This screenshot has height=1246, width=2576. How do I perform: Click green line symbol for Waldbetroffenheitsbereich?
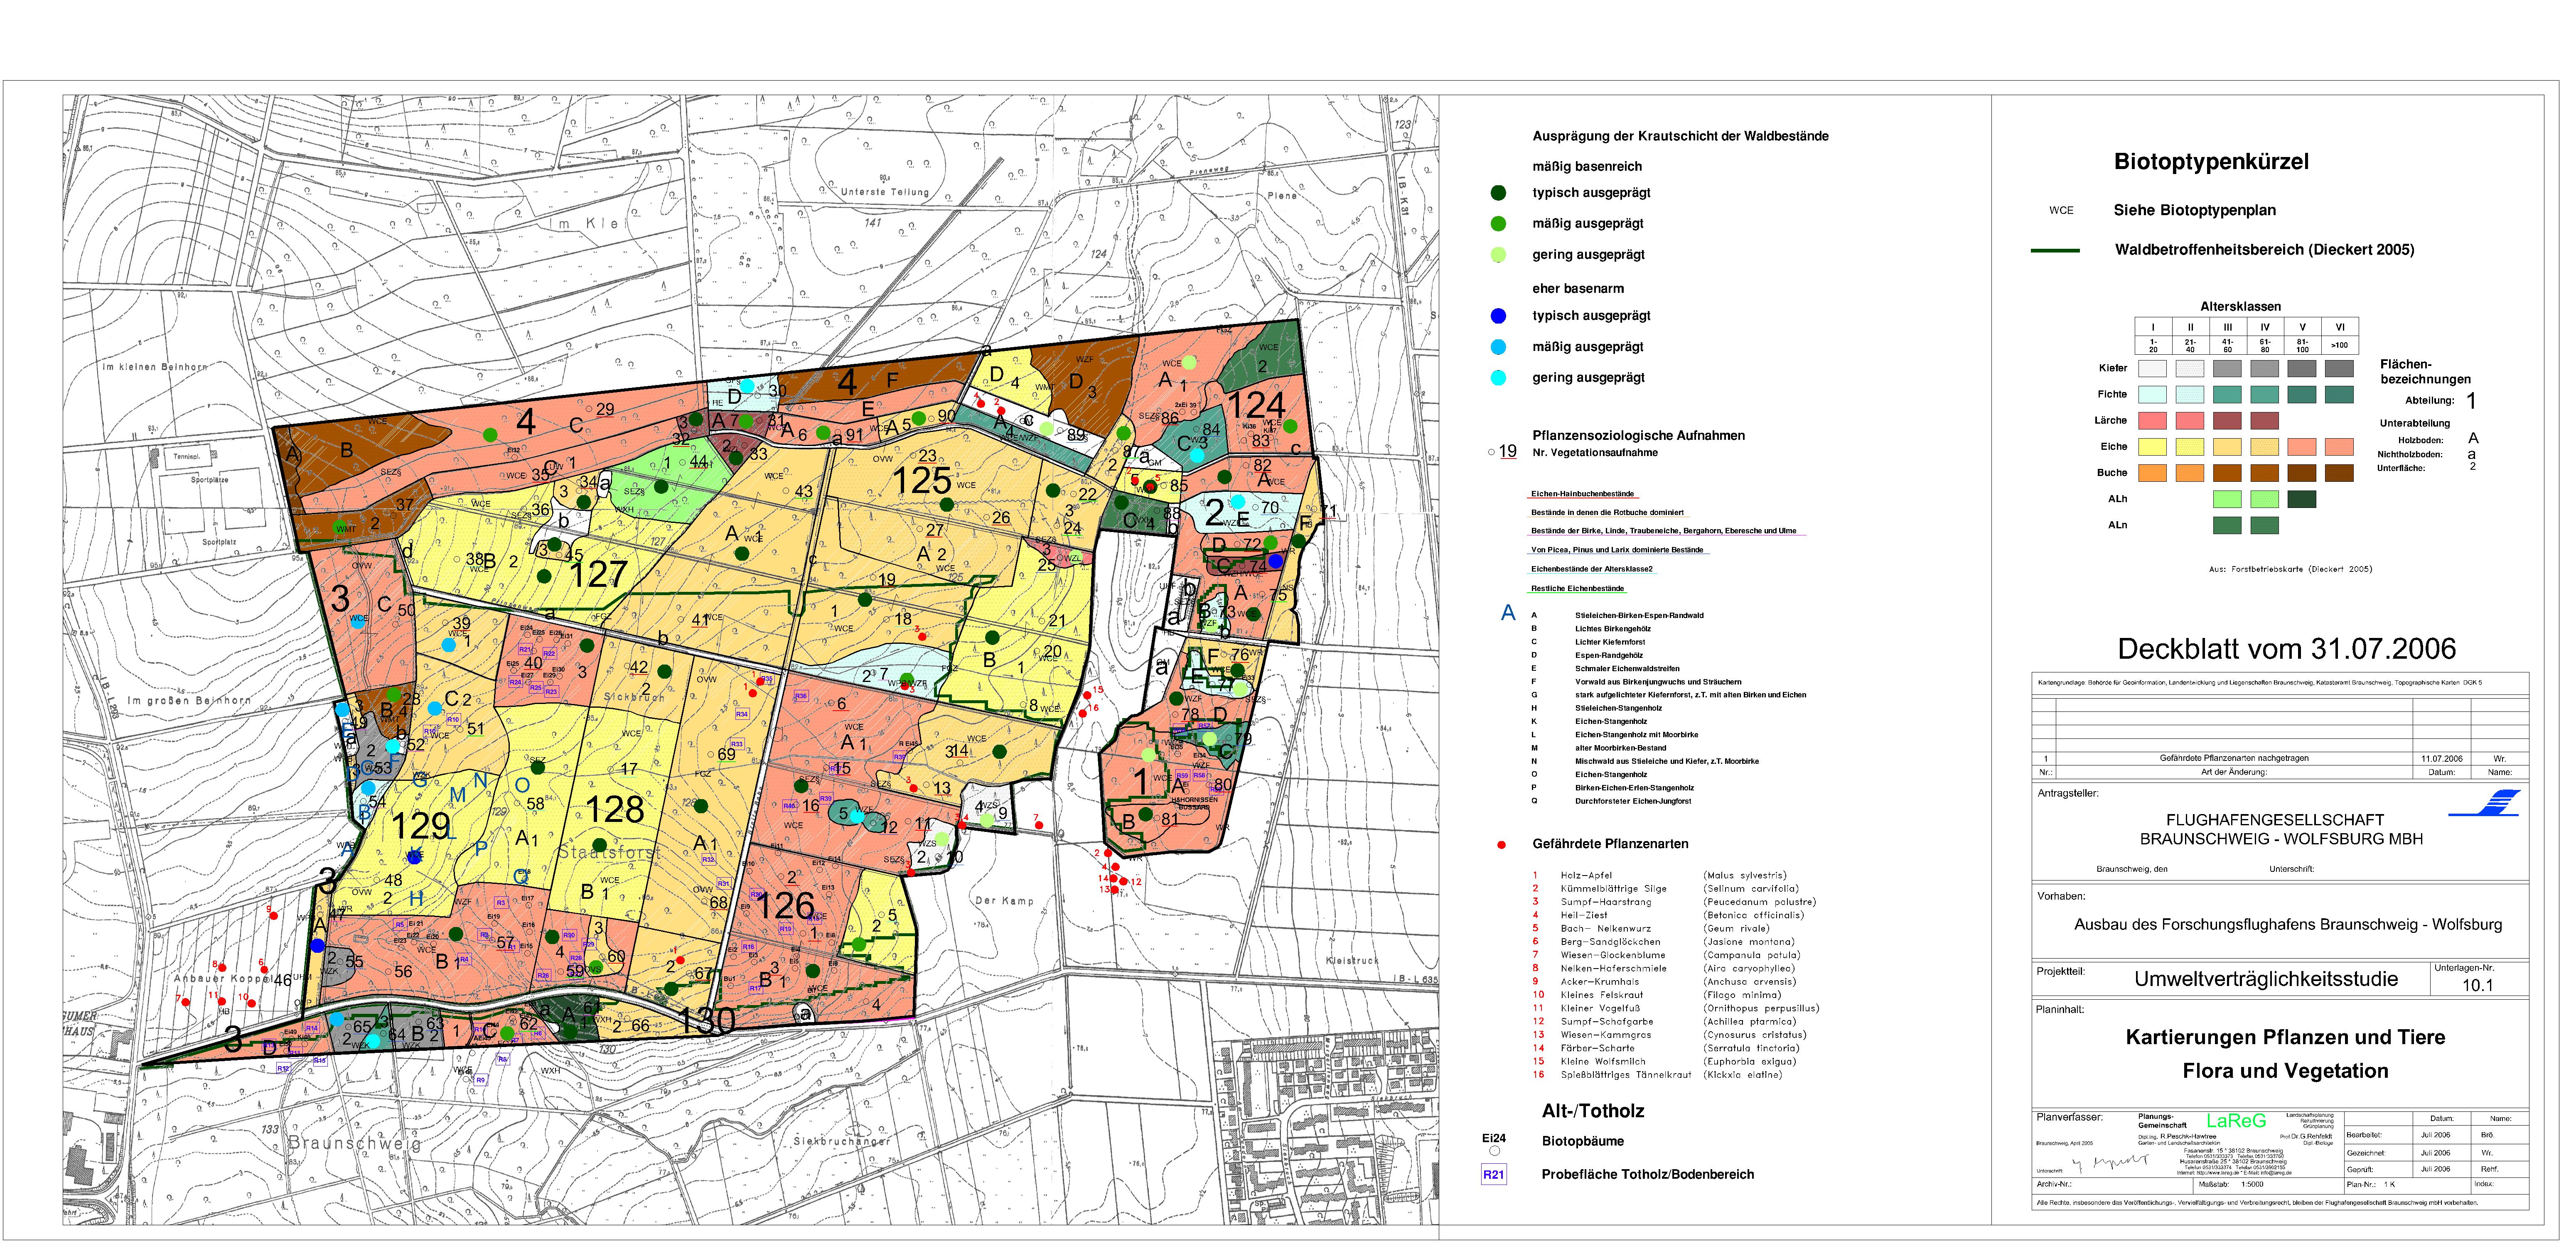click(2055, 250)
